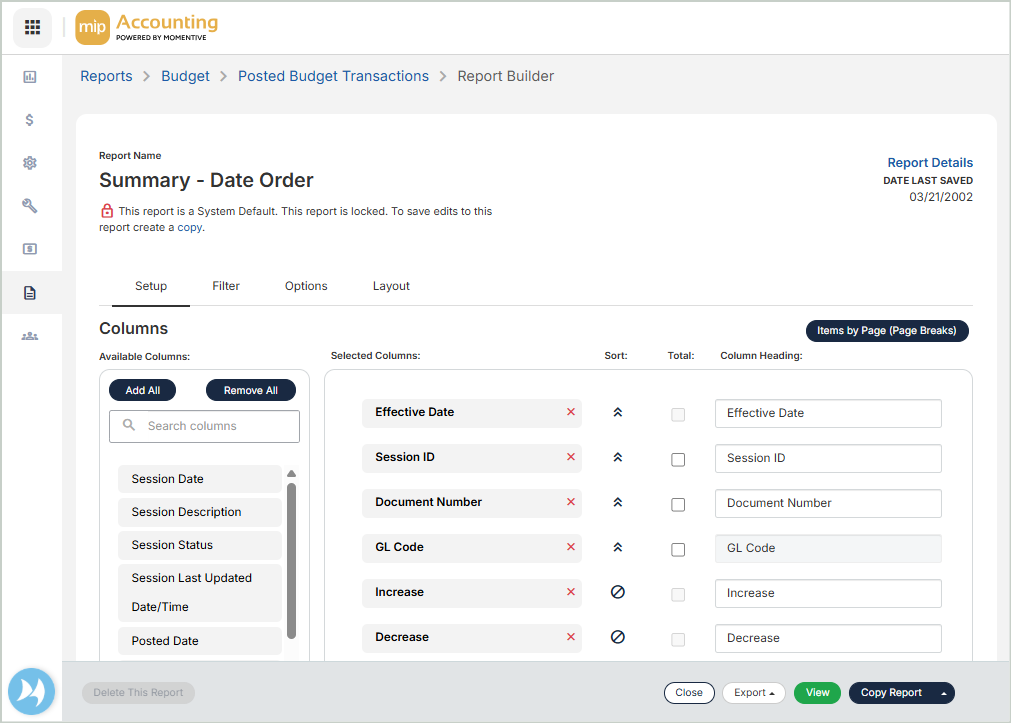Click the Available Columns scrollbar
Image resolution: width=1011 pixels, height=723 pixels.
pyautogui.click(x=291, y=560)
